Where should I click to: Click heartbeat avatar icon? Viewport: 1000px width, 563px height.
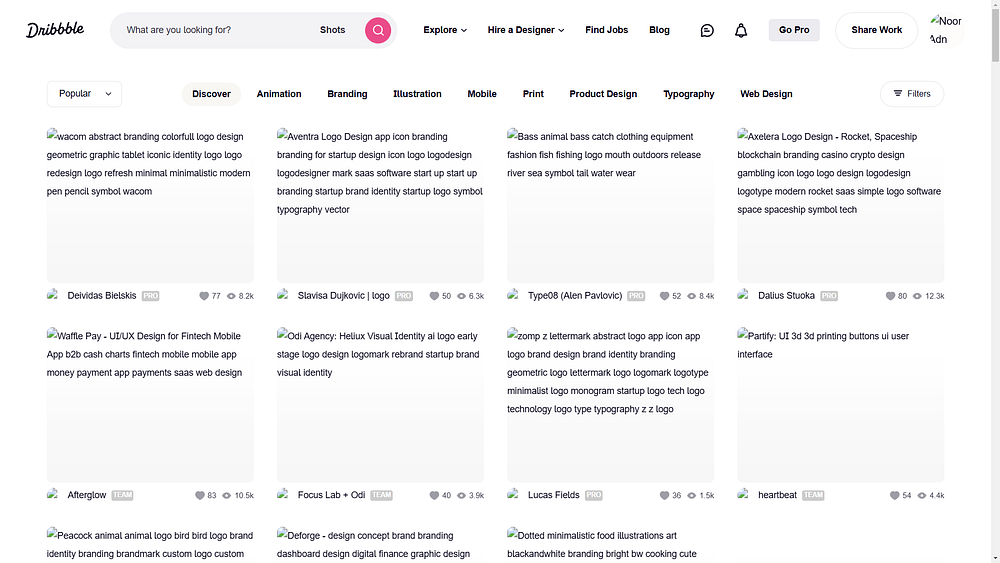coord(744,495)
